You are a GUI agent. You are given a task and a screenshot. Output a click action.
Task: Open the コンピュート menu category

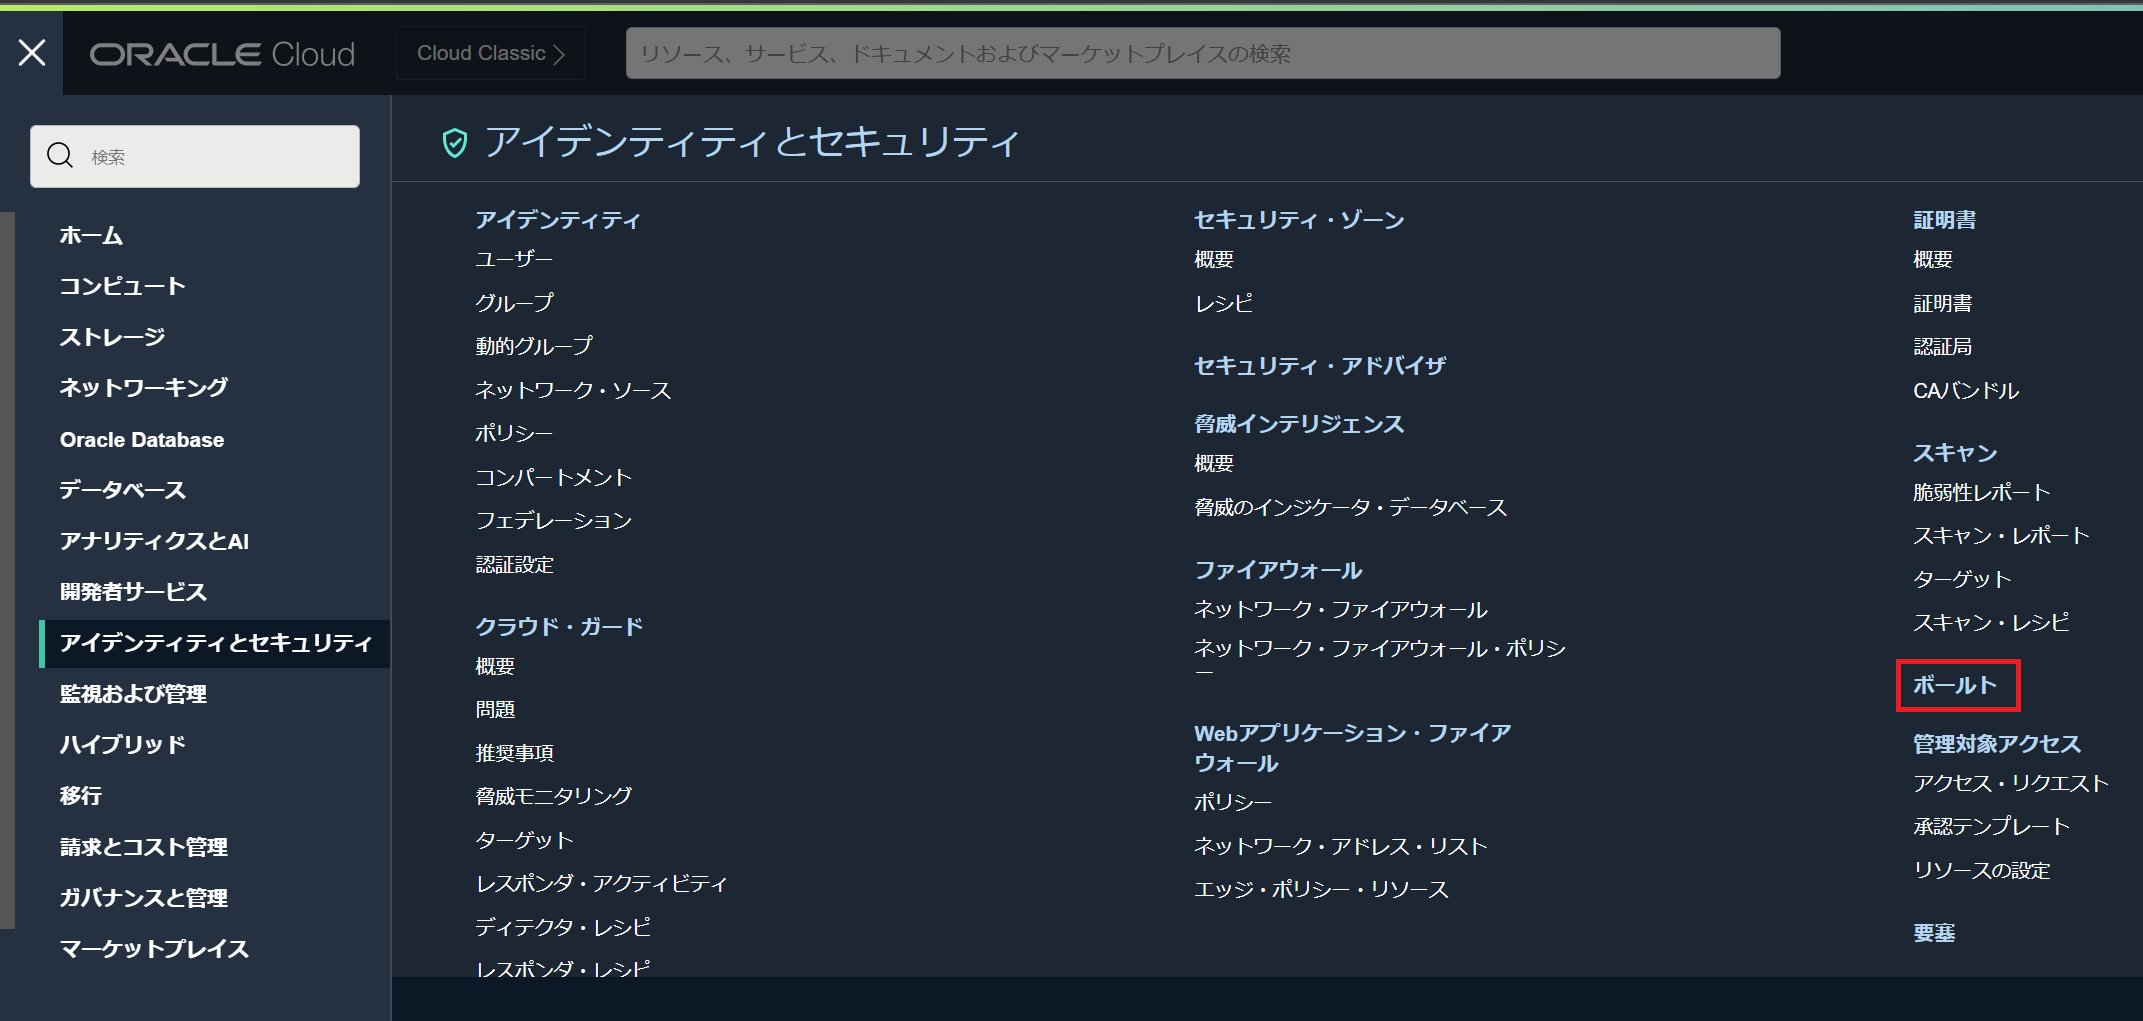[x=122, y=287]
